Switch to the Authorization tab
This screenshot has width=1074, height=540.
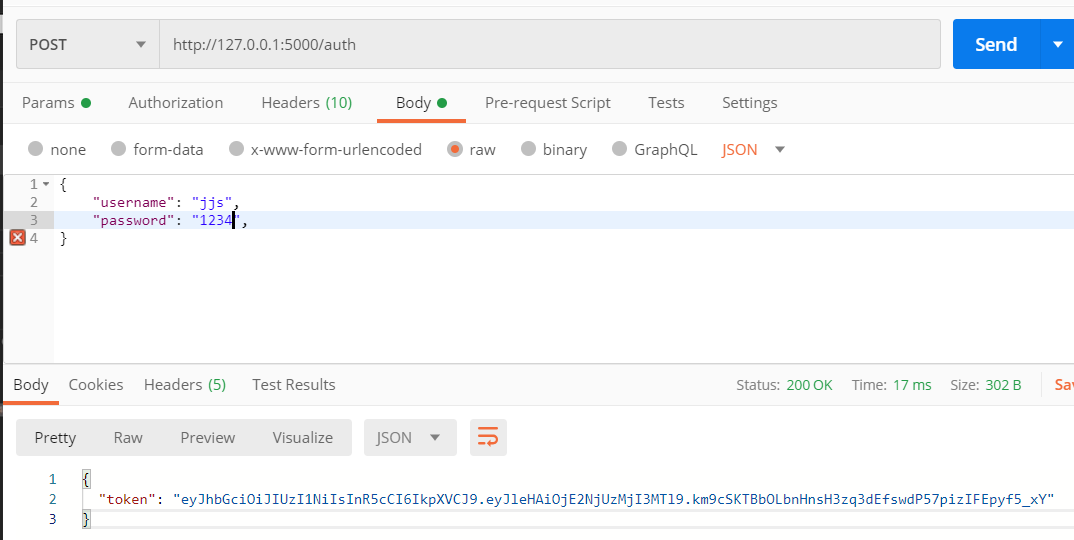[x=176, y=103]
